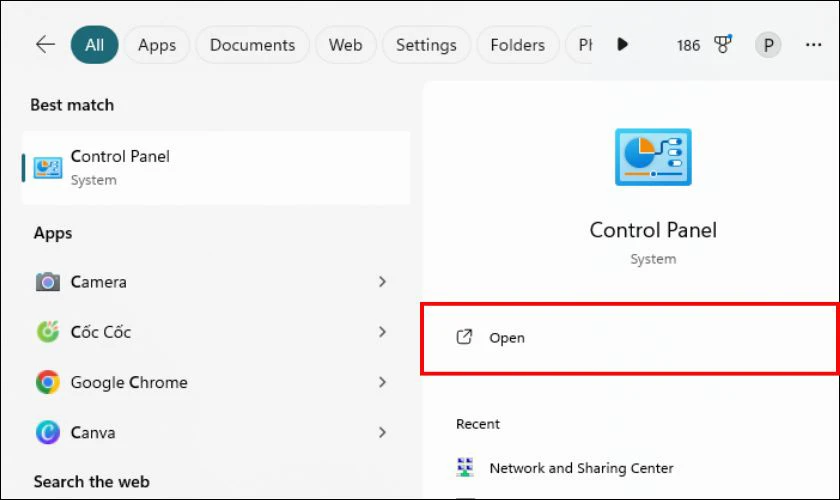Open the P user account avatar

pyautogui.click(x=768, y=45)
